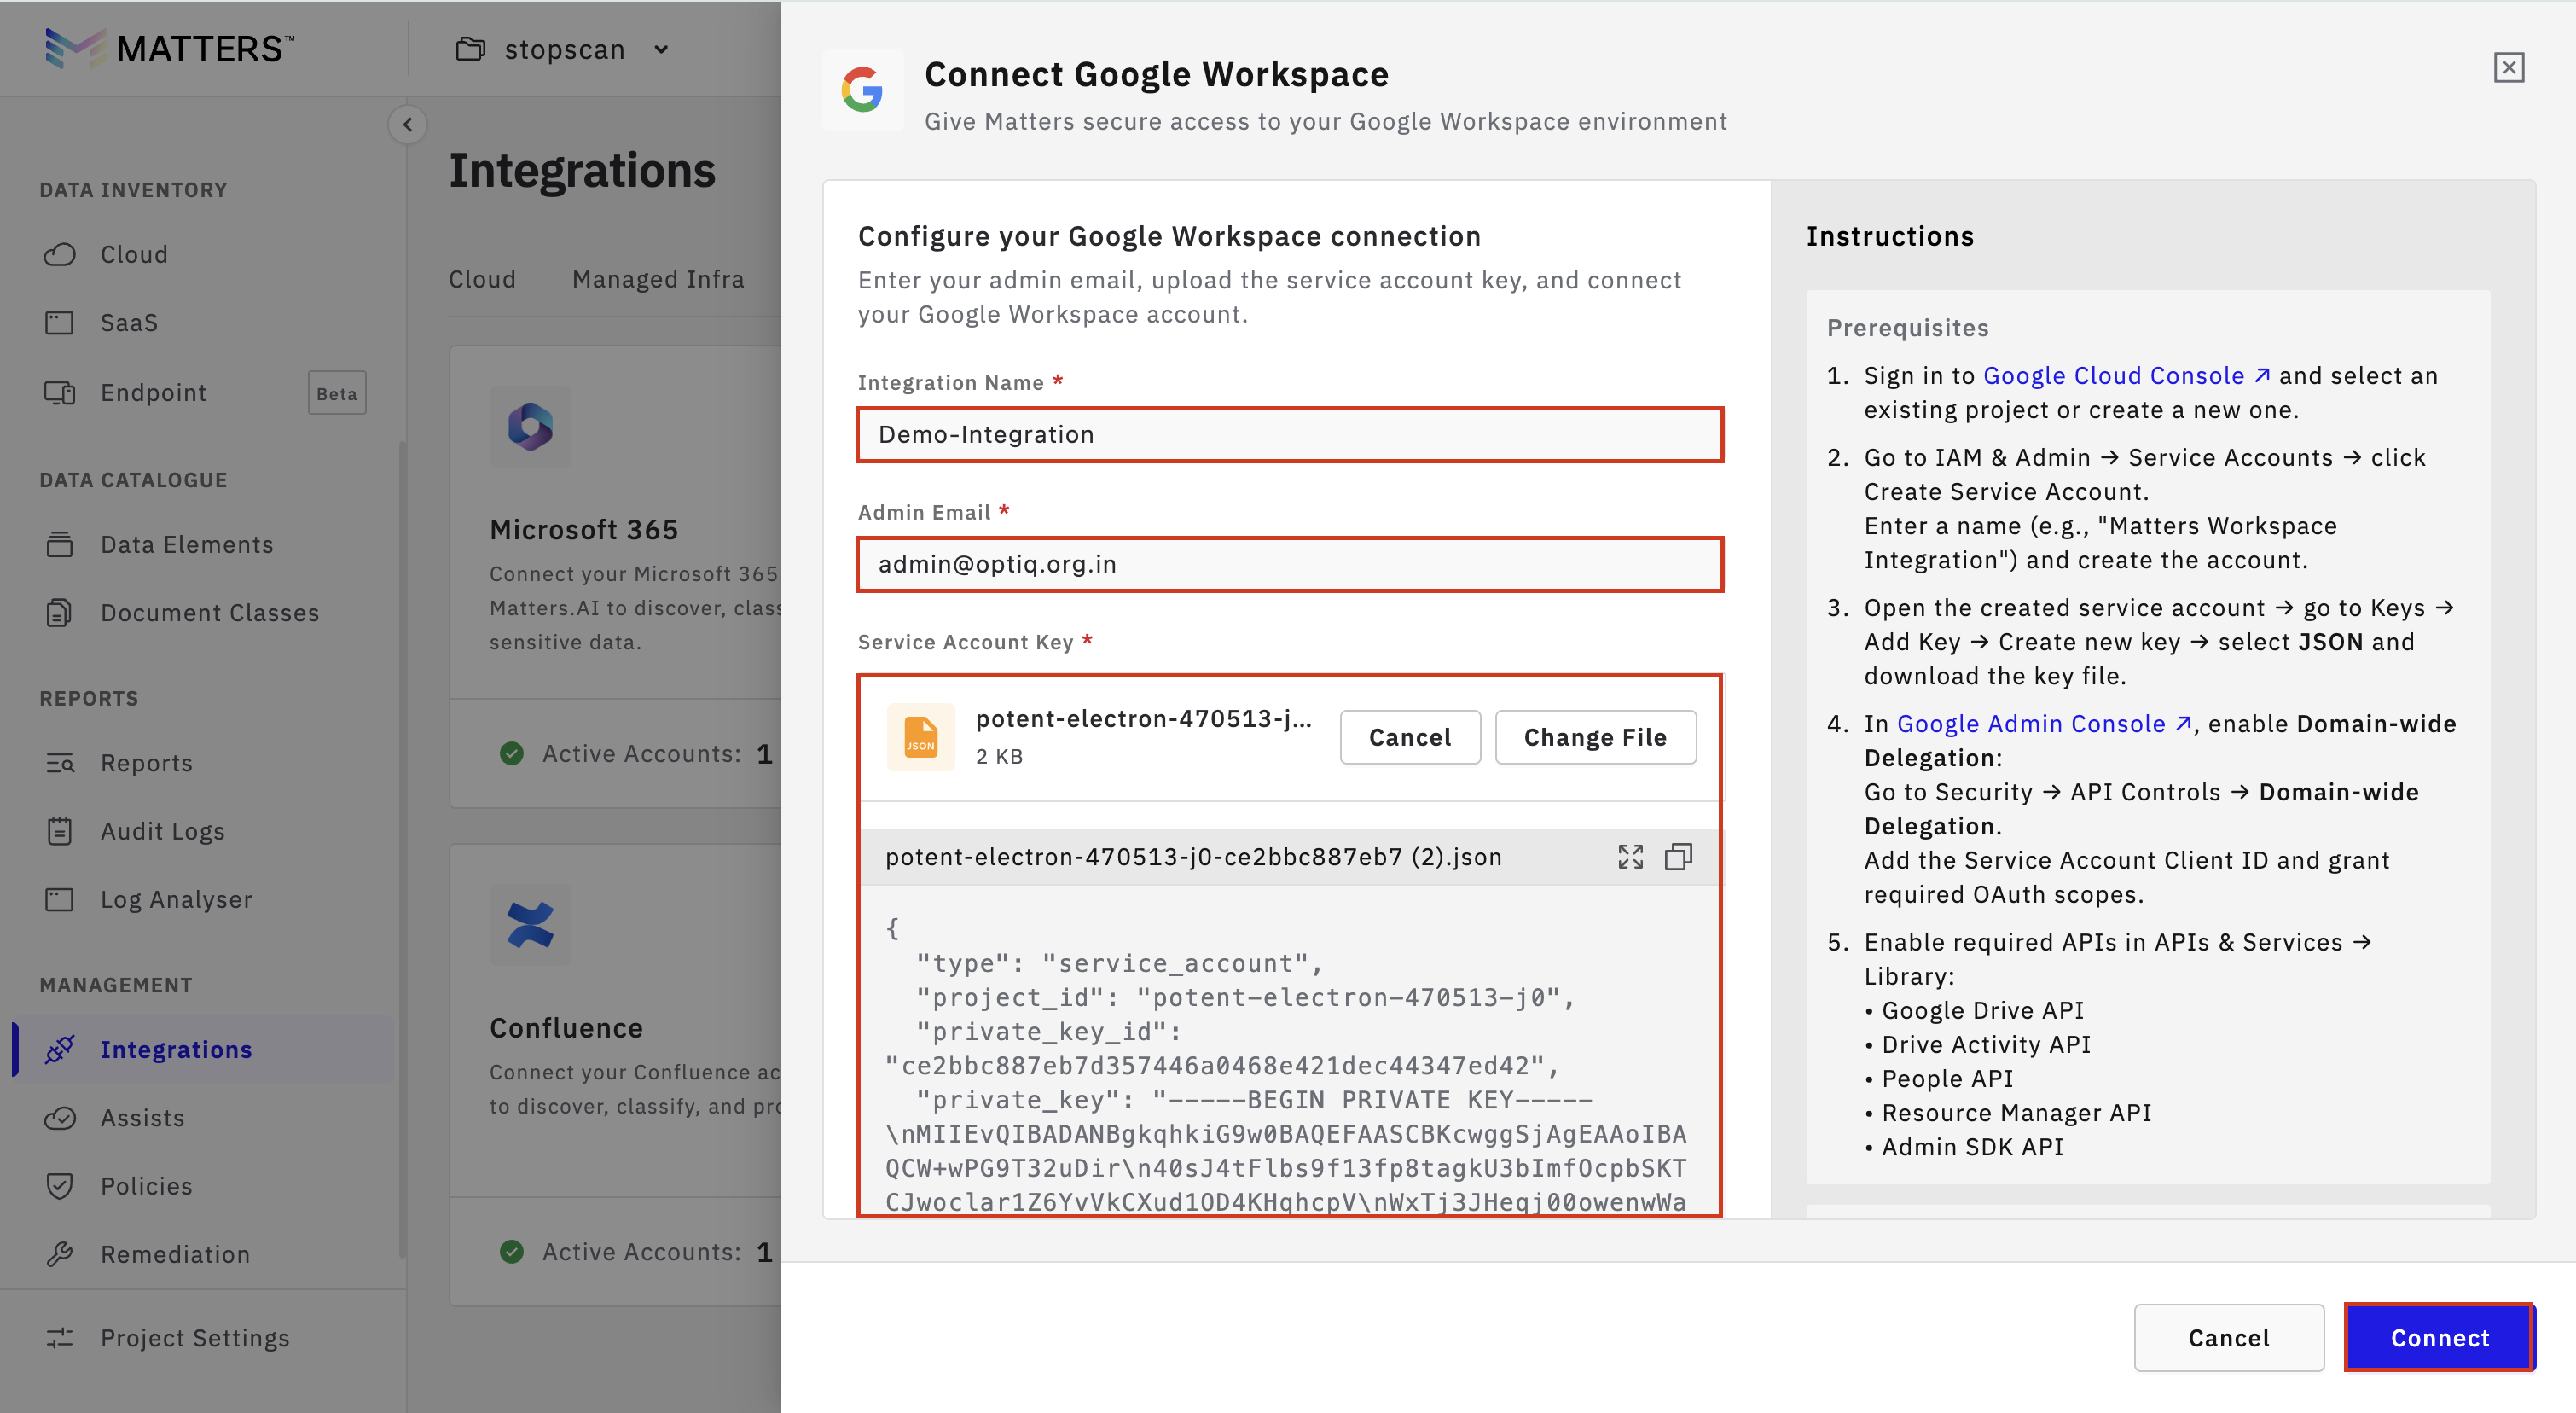The height and width of the screenshot is (1413, 2576).
Task: Click the "2 KB" file size text
Action: 999,756
